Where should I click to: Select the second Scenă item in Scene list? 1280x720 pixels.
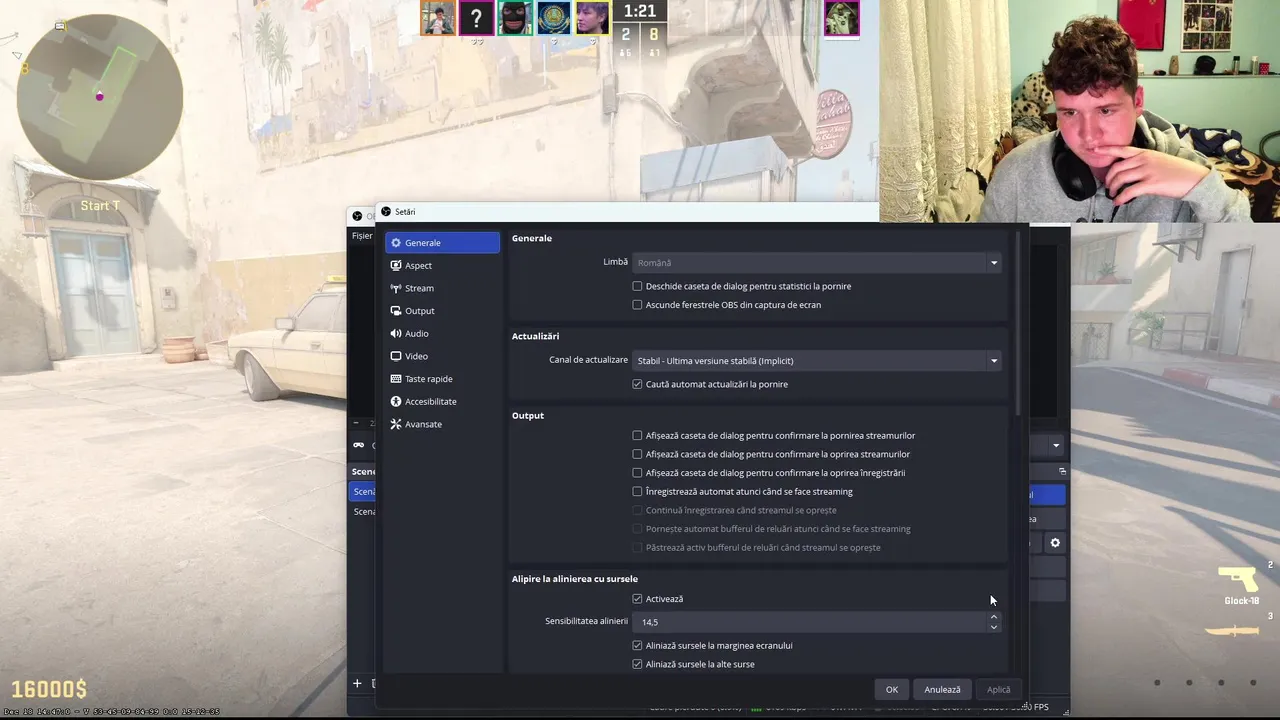pyautogui.click(x=364, y=512)
